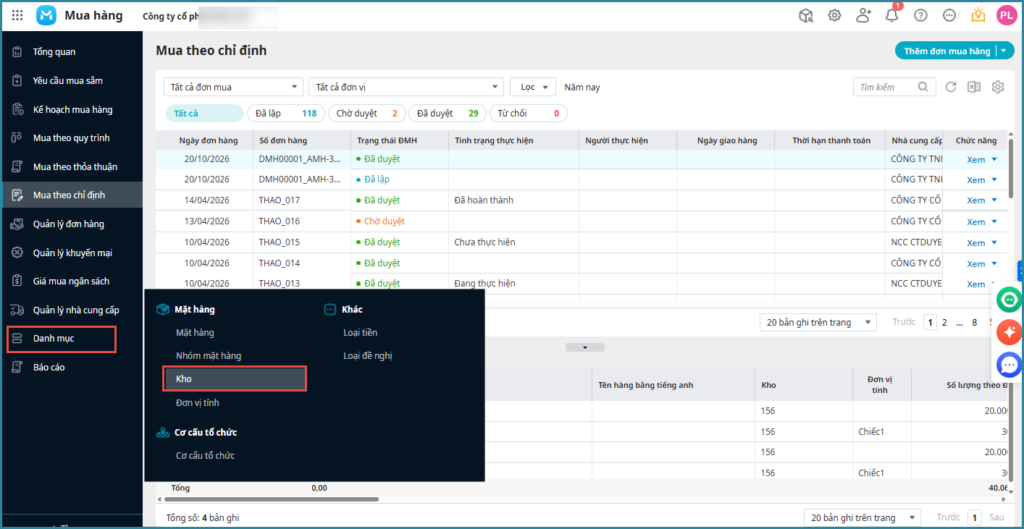The image size is (1024, 529).
Task: Select 'Nhóm mặt hàng' menu entry
Action: coord(208,355)
